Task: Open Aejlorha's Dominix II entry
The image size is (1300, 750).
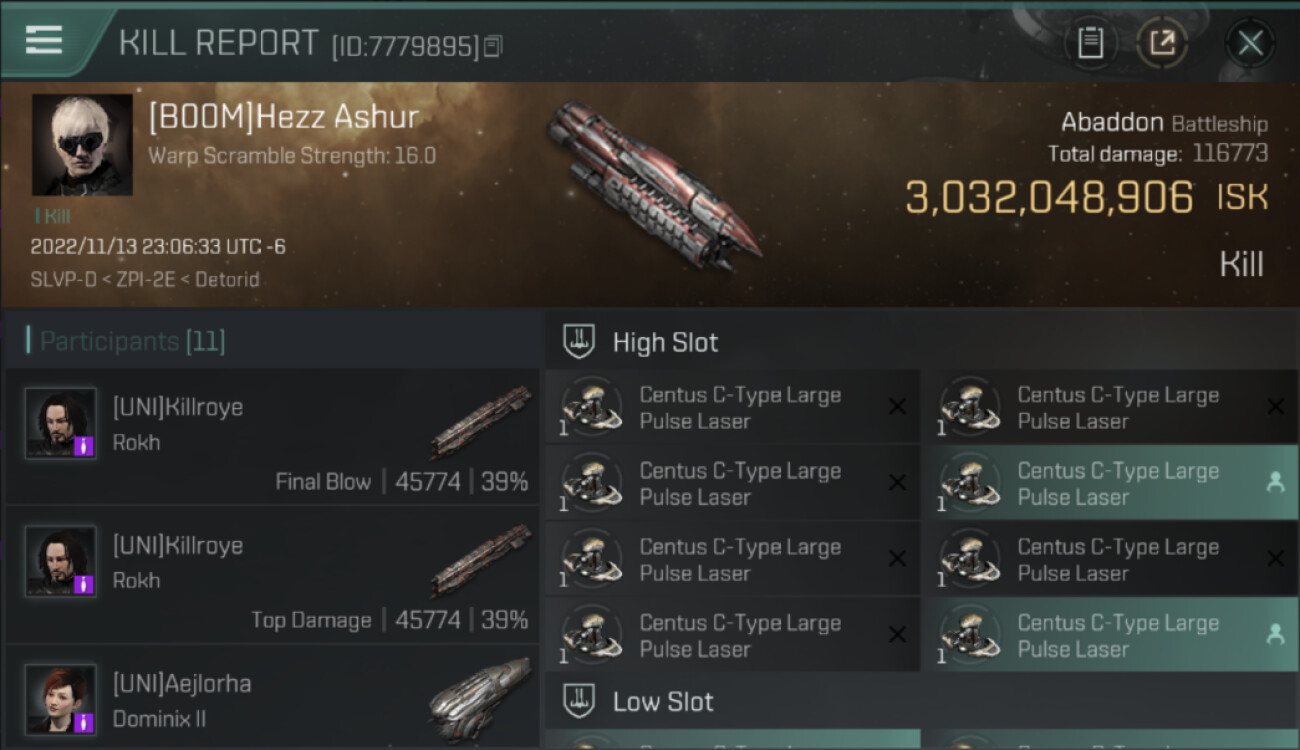Action: [272, 700]
